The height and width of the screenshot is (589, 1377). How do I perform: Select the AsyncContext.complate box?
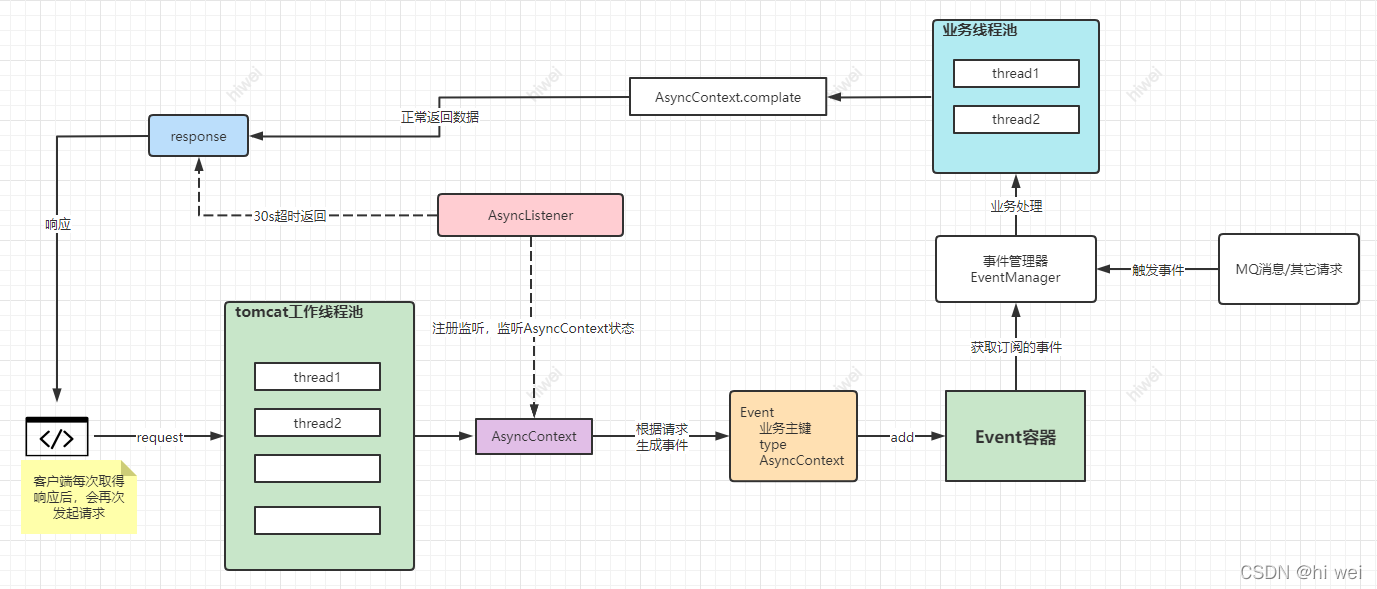click(728, 97)
